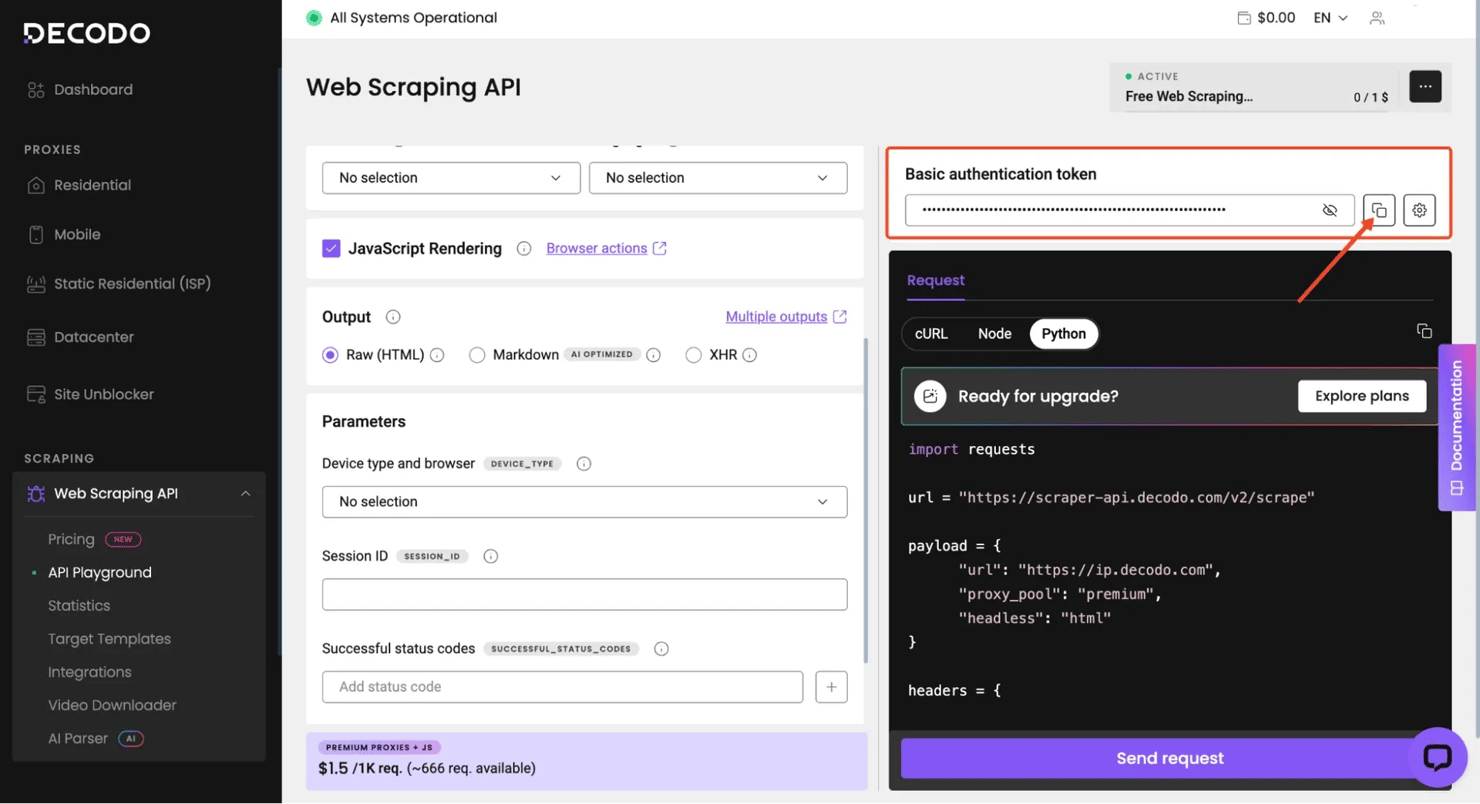The height and width of the screenshot is (804, 1480).
Task: Click the Web Scraping API bug icon
Action: (x=36, y=493)
